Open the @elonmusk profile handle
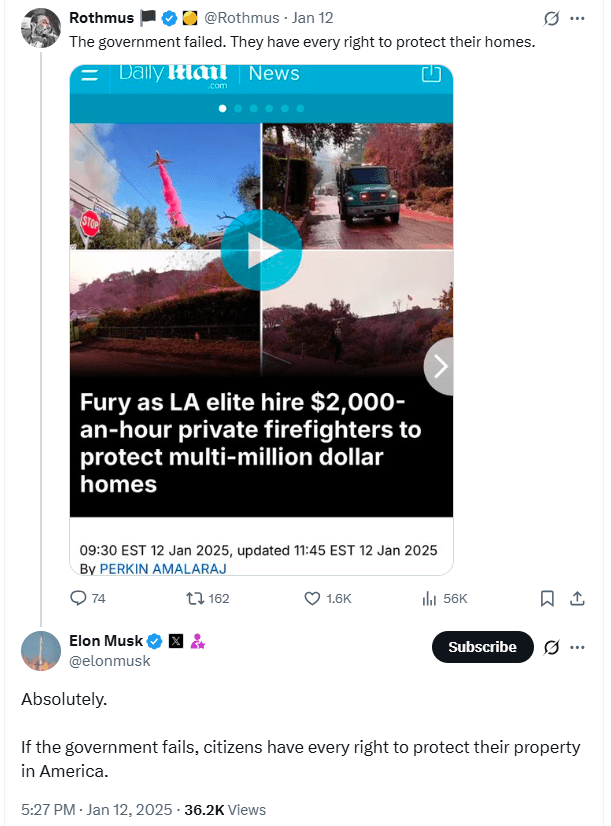This screenshot has width=611, height=826. coord(110,660)
